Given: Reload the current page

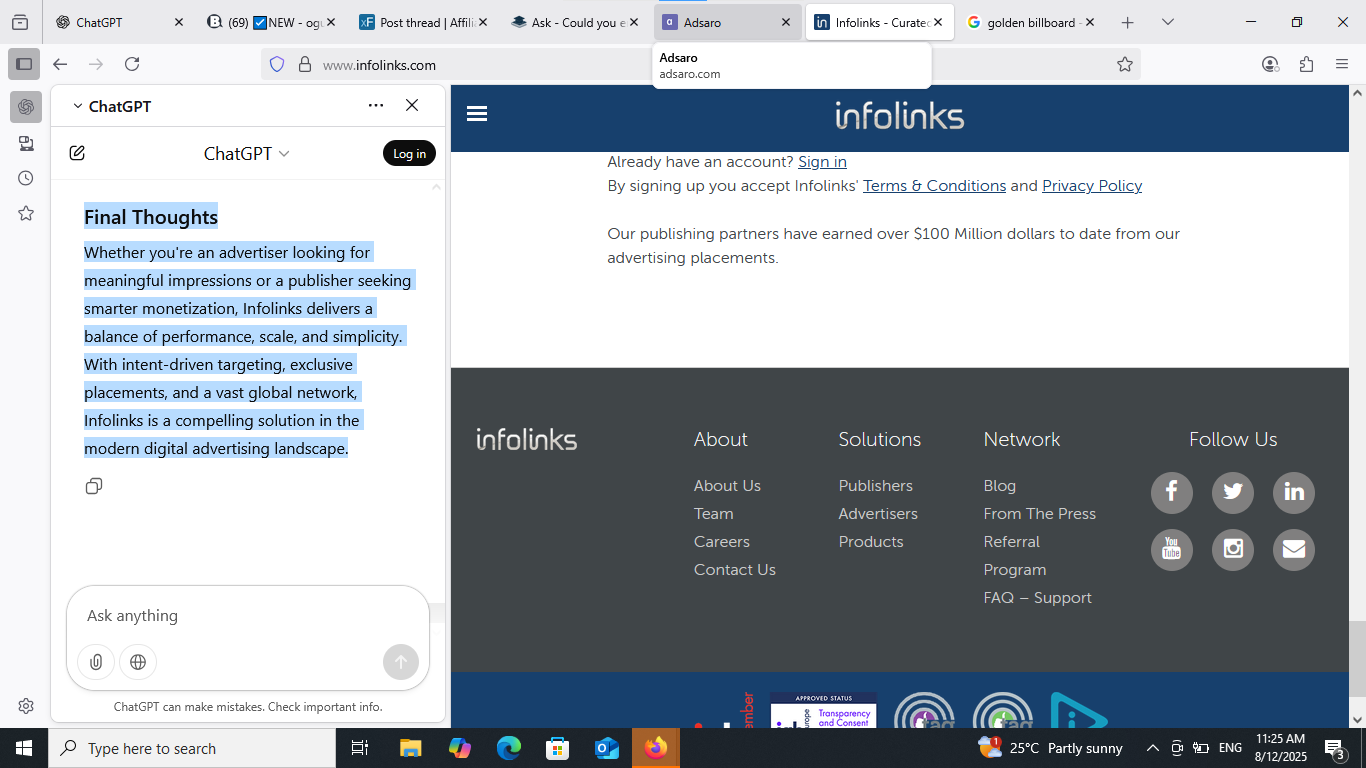Looking at the screenshot, I should click(x=132, y=64).
